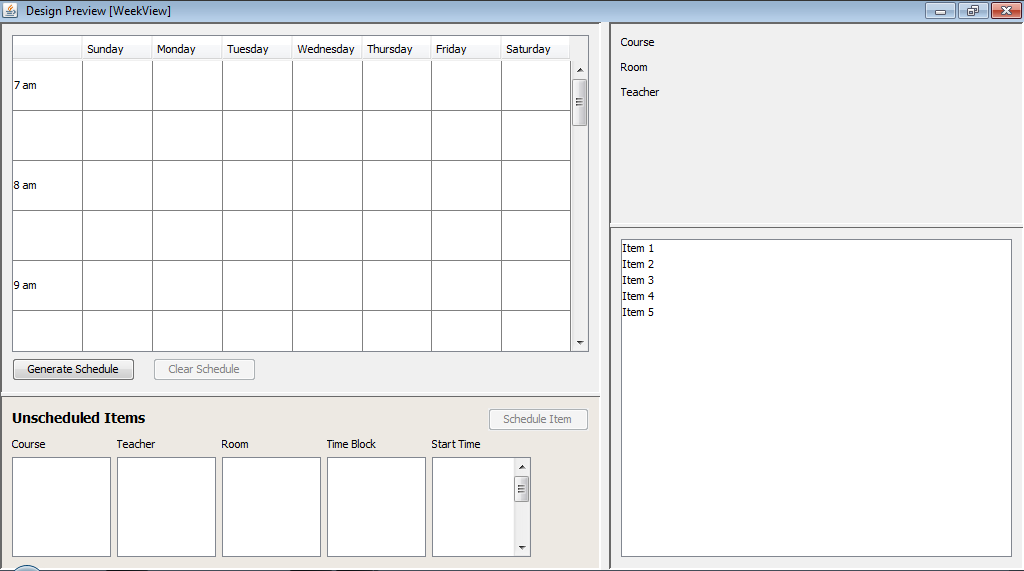1024x571 pixels.
Task: Click the Monday 7 am cell
Action: pyautogui.click(x=187, y=85)
